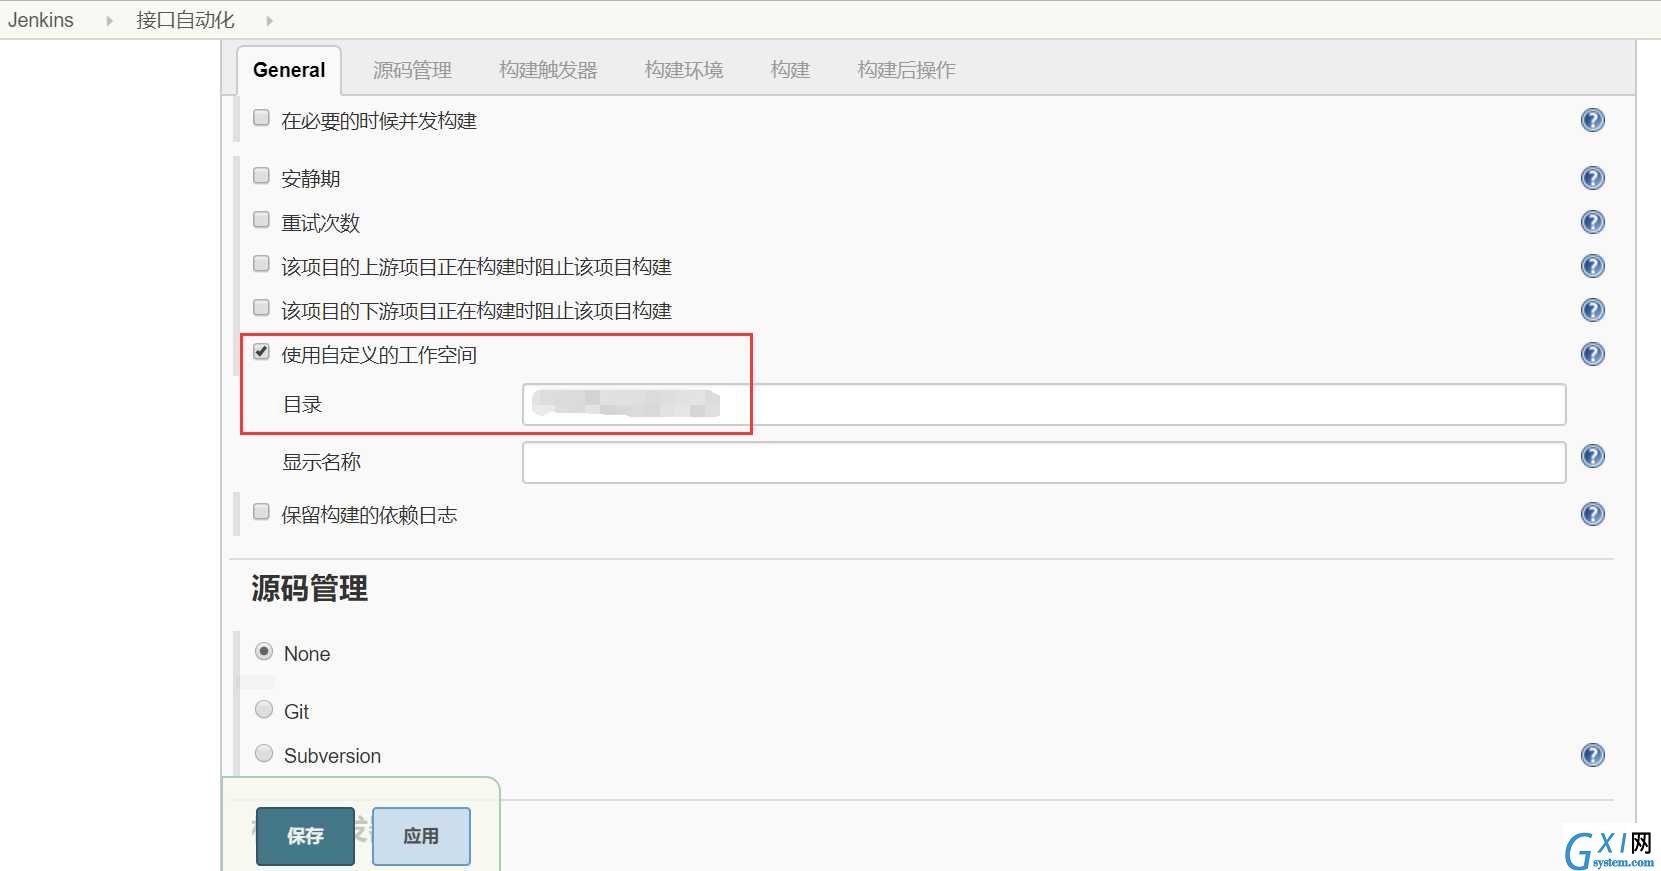Enable 在必要的时候并发构建 checkbox
The height and width of the screenshot is (871, 1661).
[261, 118]
